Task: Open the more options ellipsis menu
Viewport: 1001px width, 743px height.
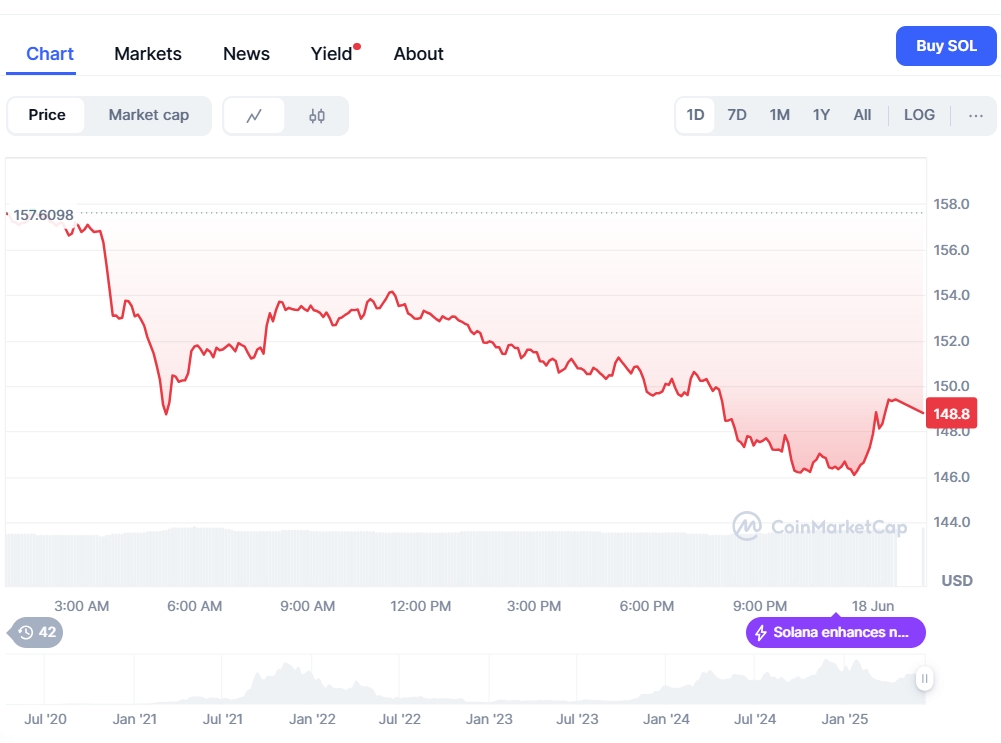Action: click(976, 115)
